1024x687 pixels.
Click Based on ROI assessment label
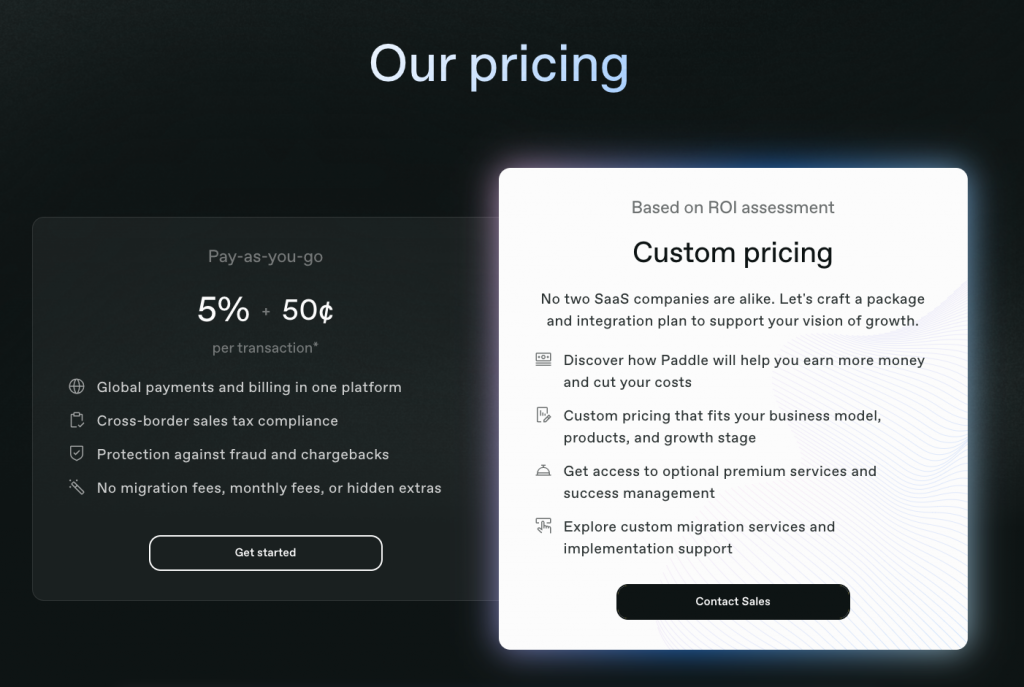click(733, 208)
